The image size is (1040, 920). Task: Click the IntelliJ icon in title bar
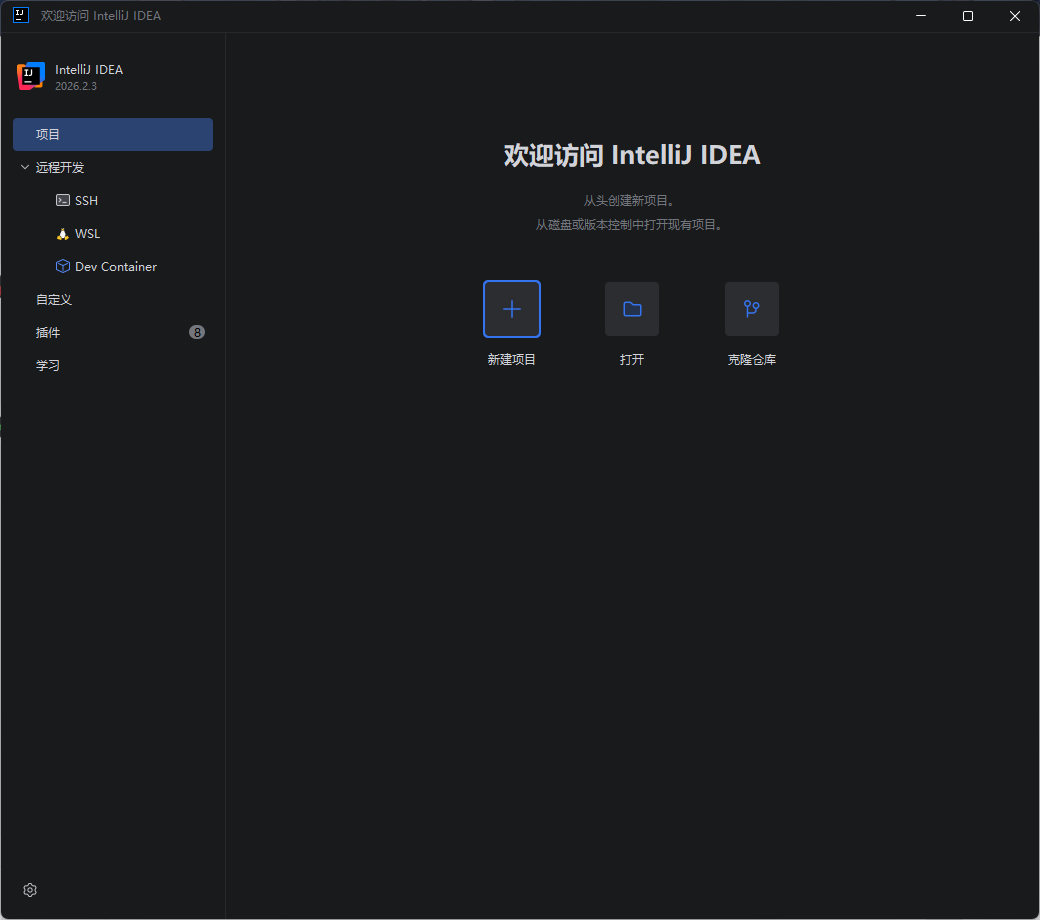pos(21,15)
